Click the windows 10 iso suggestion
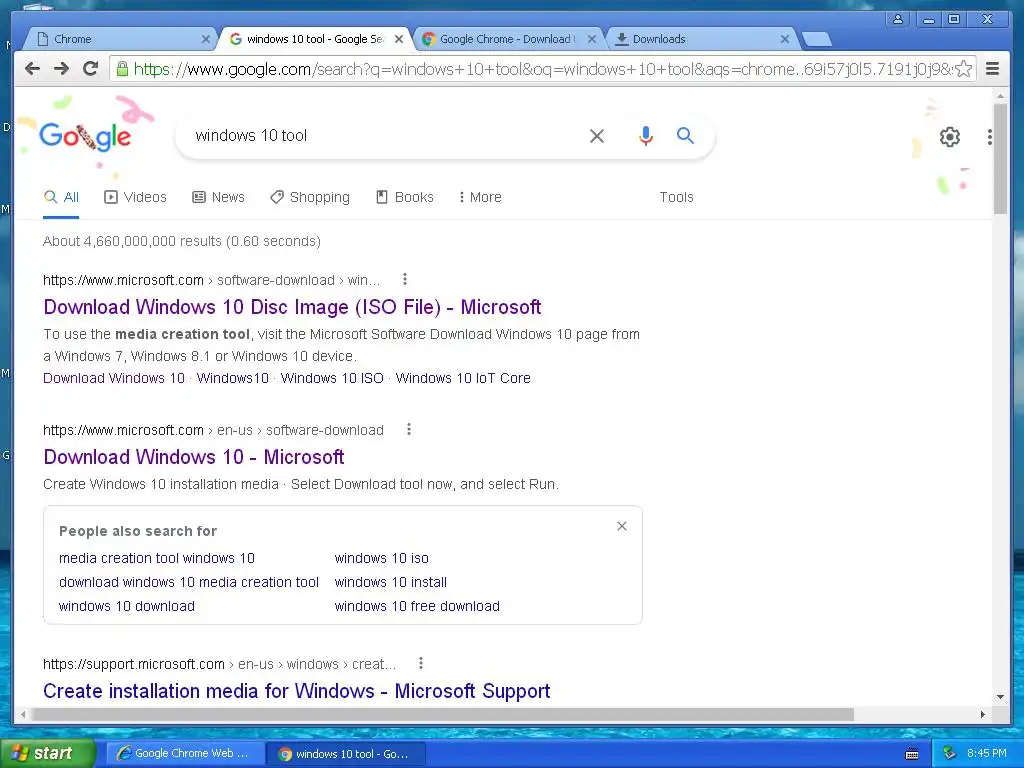The image size is (1024, 768). pos(381,558)
